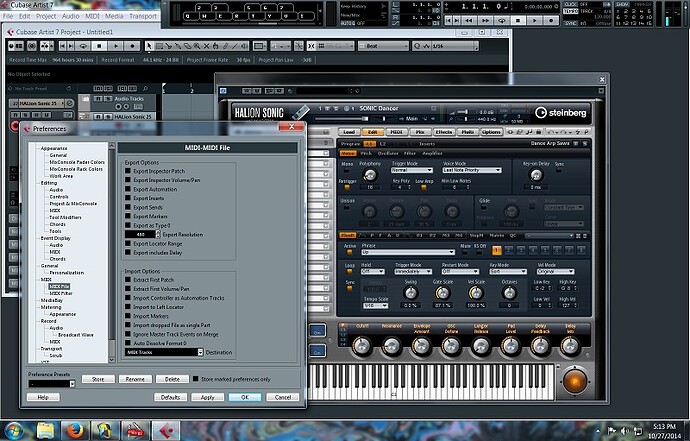Screen dimensions: 690x441
Task: Select the arrow Object Selection tool
Action: point(149,46)
